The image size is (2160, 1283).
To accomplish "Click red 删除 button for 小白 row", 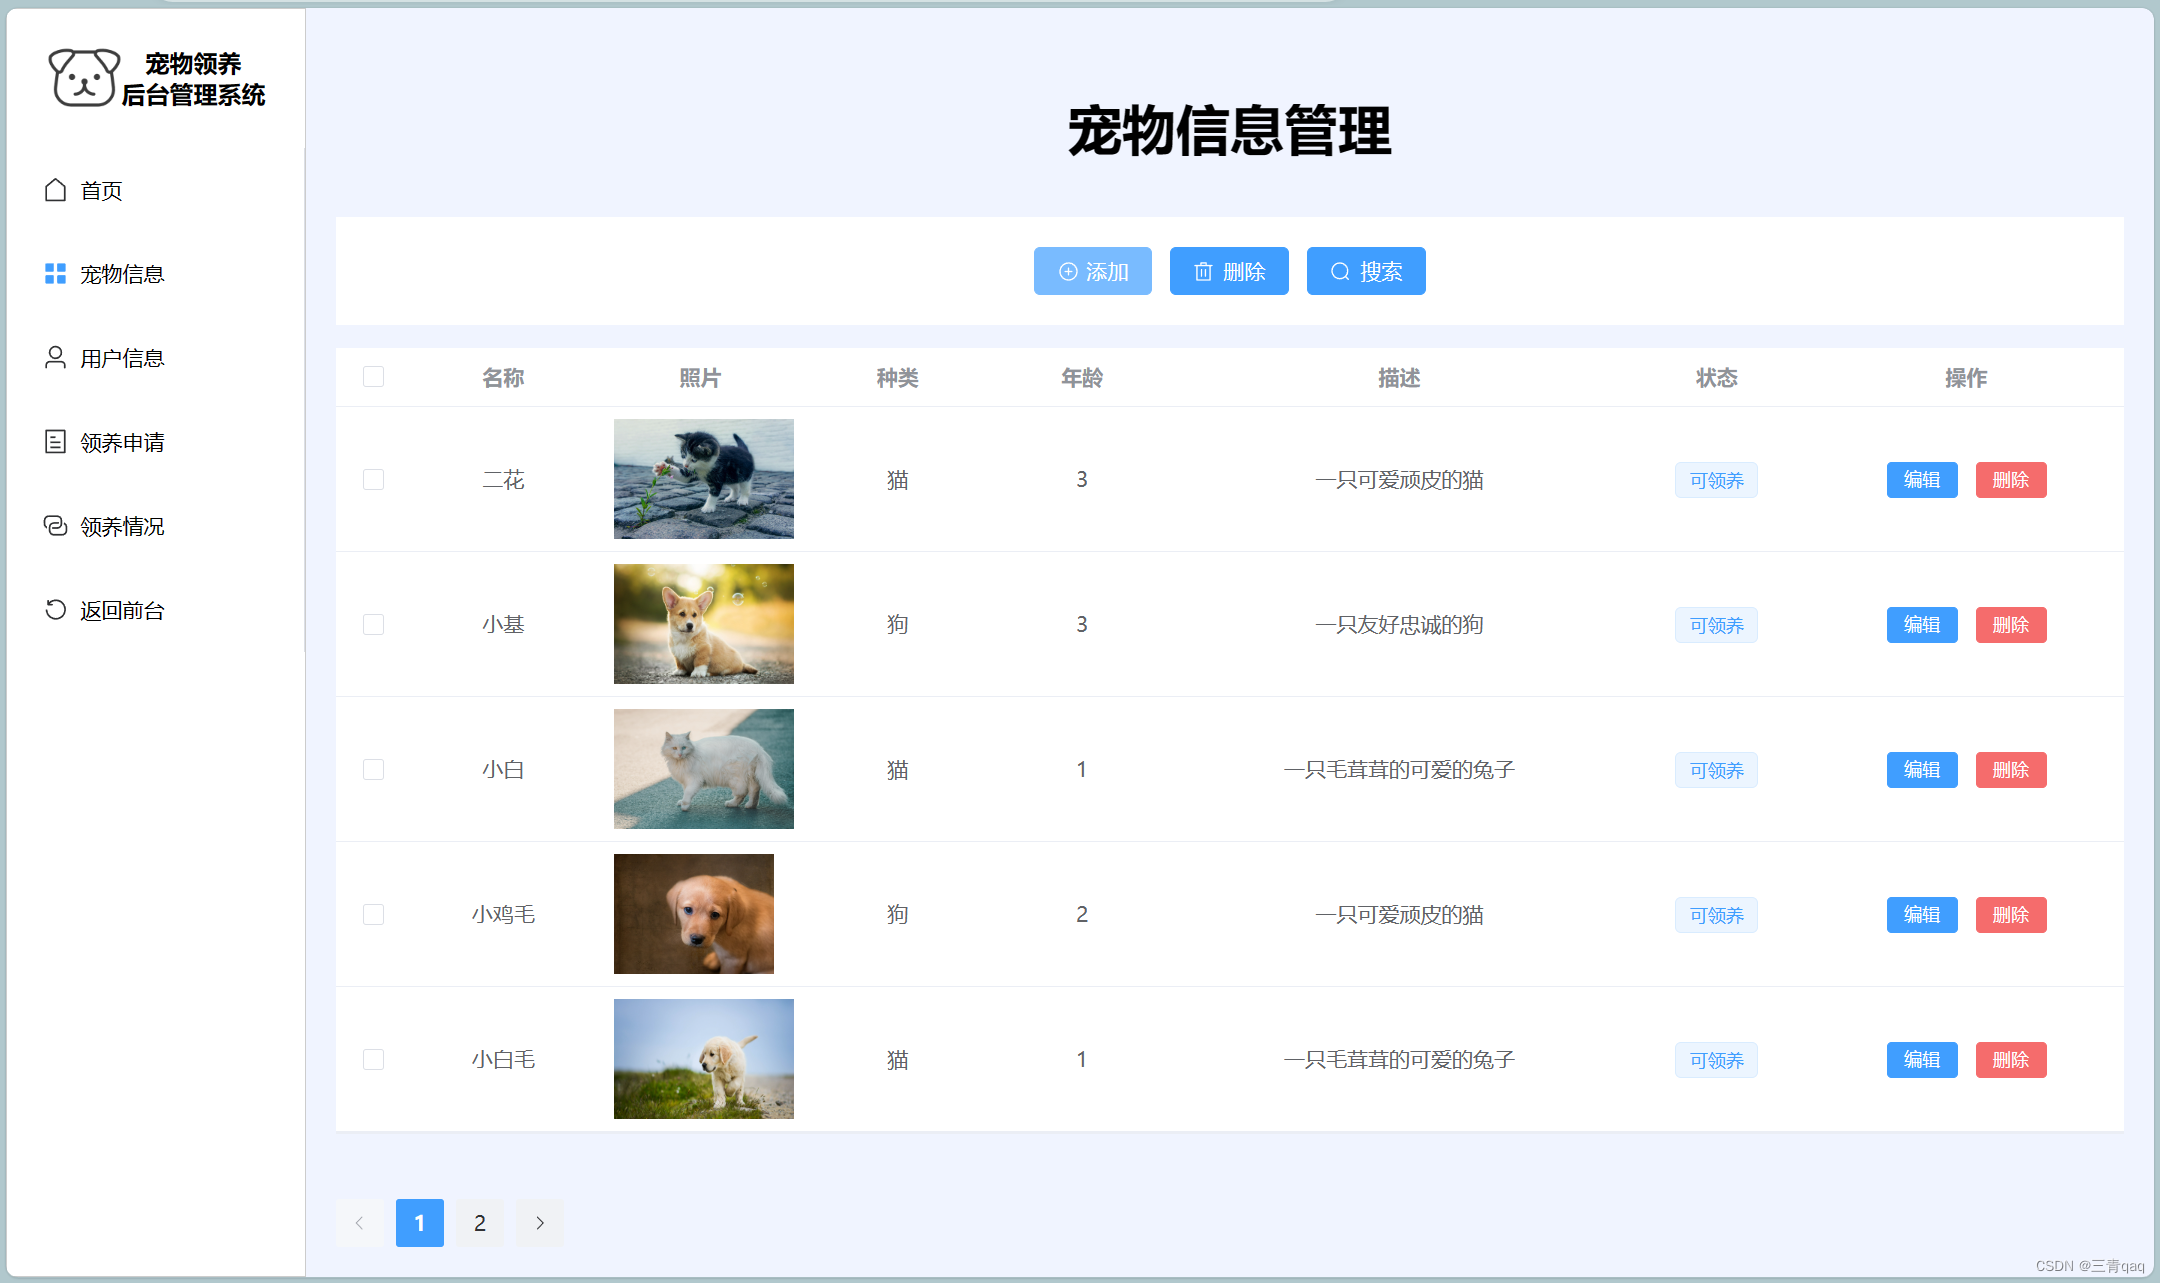I will click(x=2010, y=770).
